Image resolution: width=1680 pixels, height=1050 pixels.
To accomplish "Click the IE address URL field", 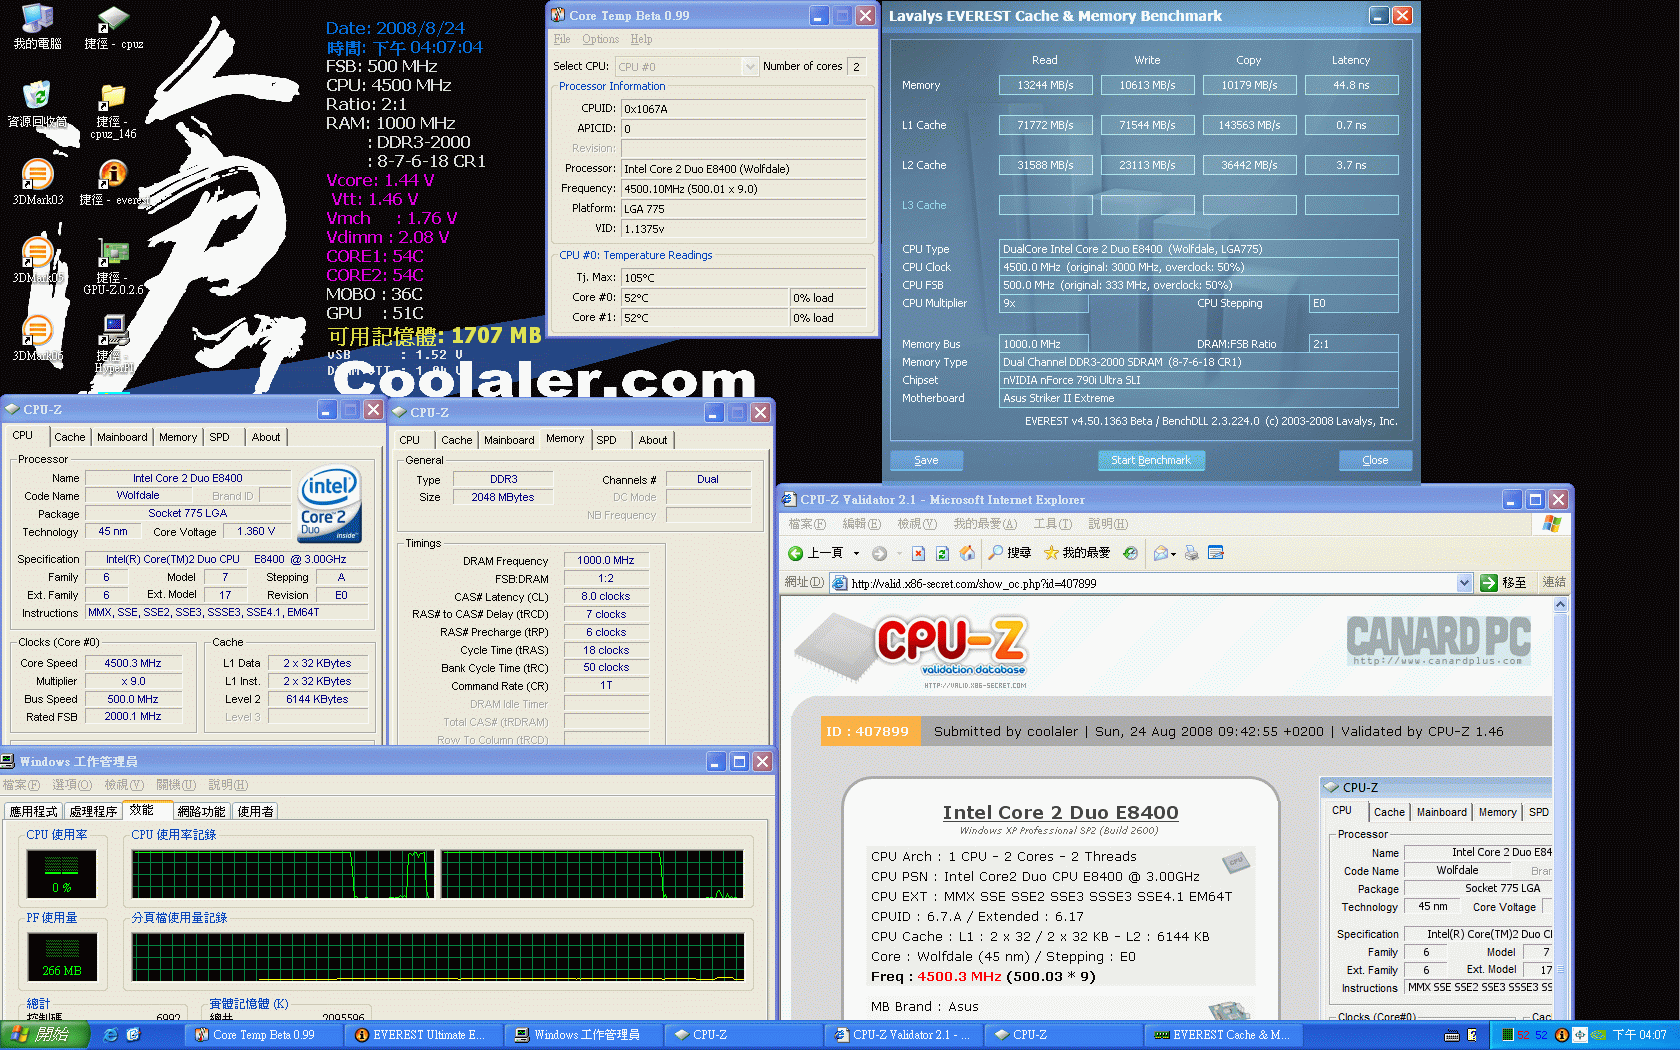I will point(1152,583).
